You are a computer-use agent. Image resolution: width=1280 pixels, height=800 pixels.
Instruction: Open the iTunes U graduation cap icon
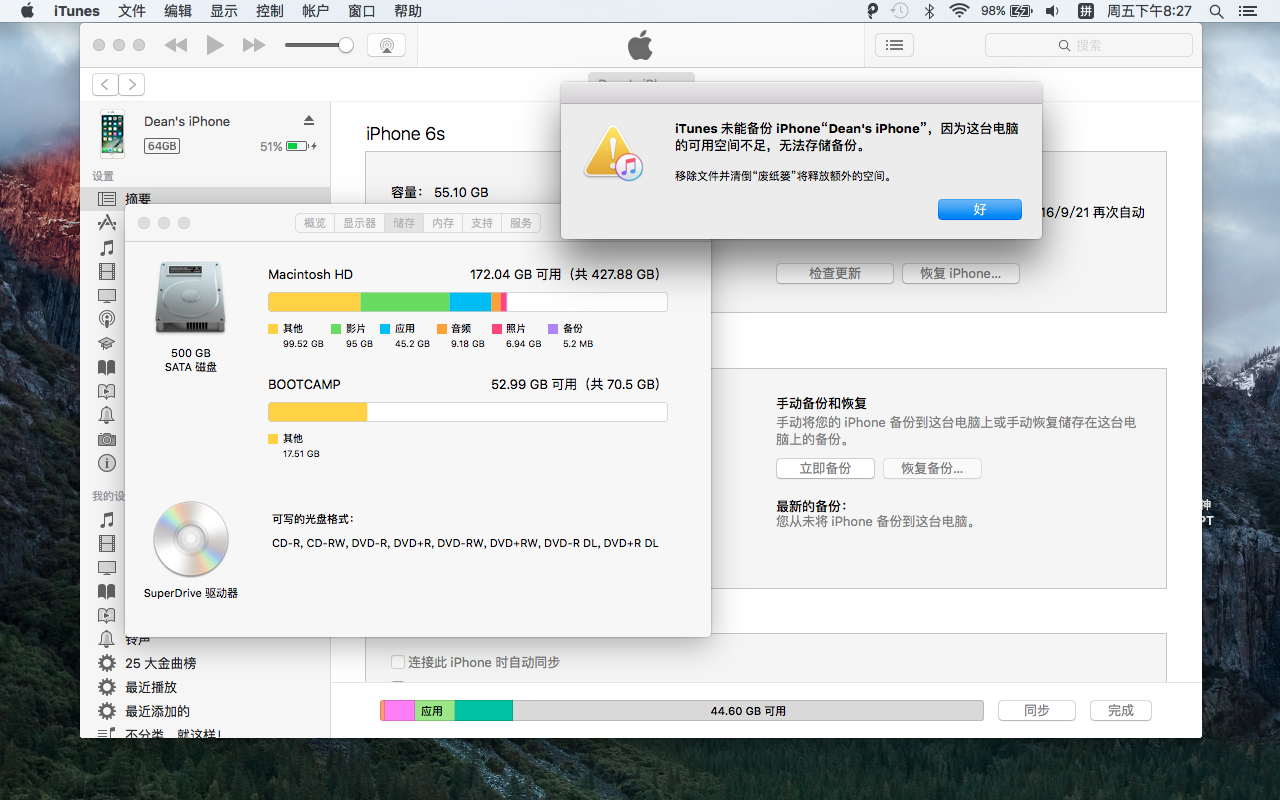coord(107,343)
